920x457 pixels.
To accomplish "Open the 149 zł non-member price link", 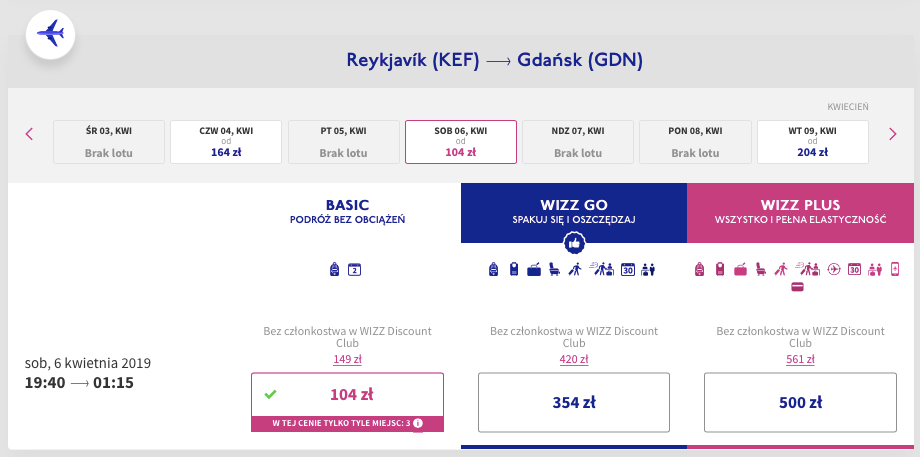I will (x=347, y=360).
